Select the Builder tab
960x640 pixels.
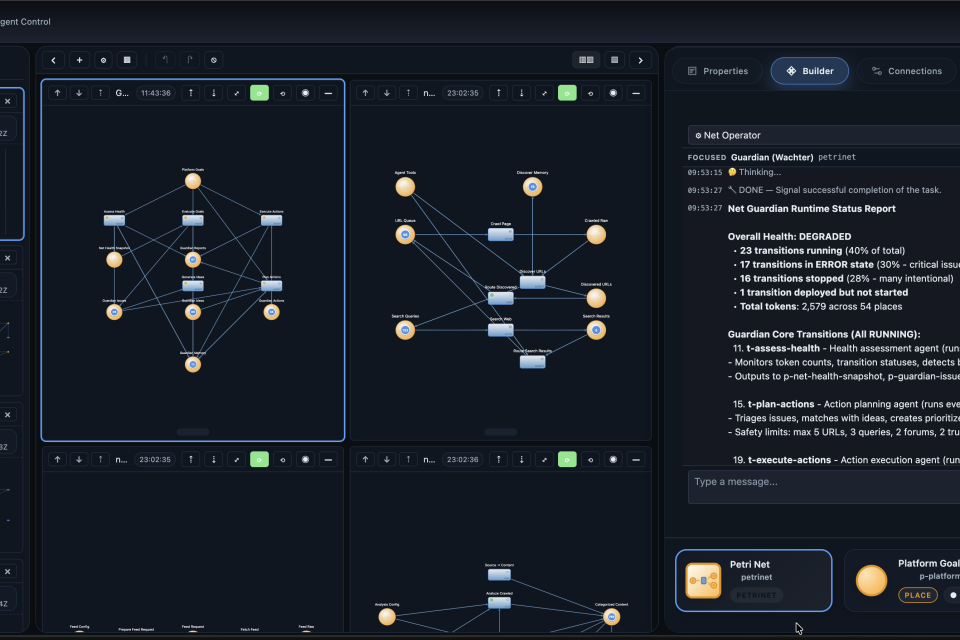[809, 71]
